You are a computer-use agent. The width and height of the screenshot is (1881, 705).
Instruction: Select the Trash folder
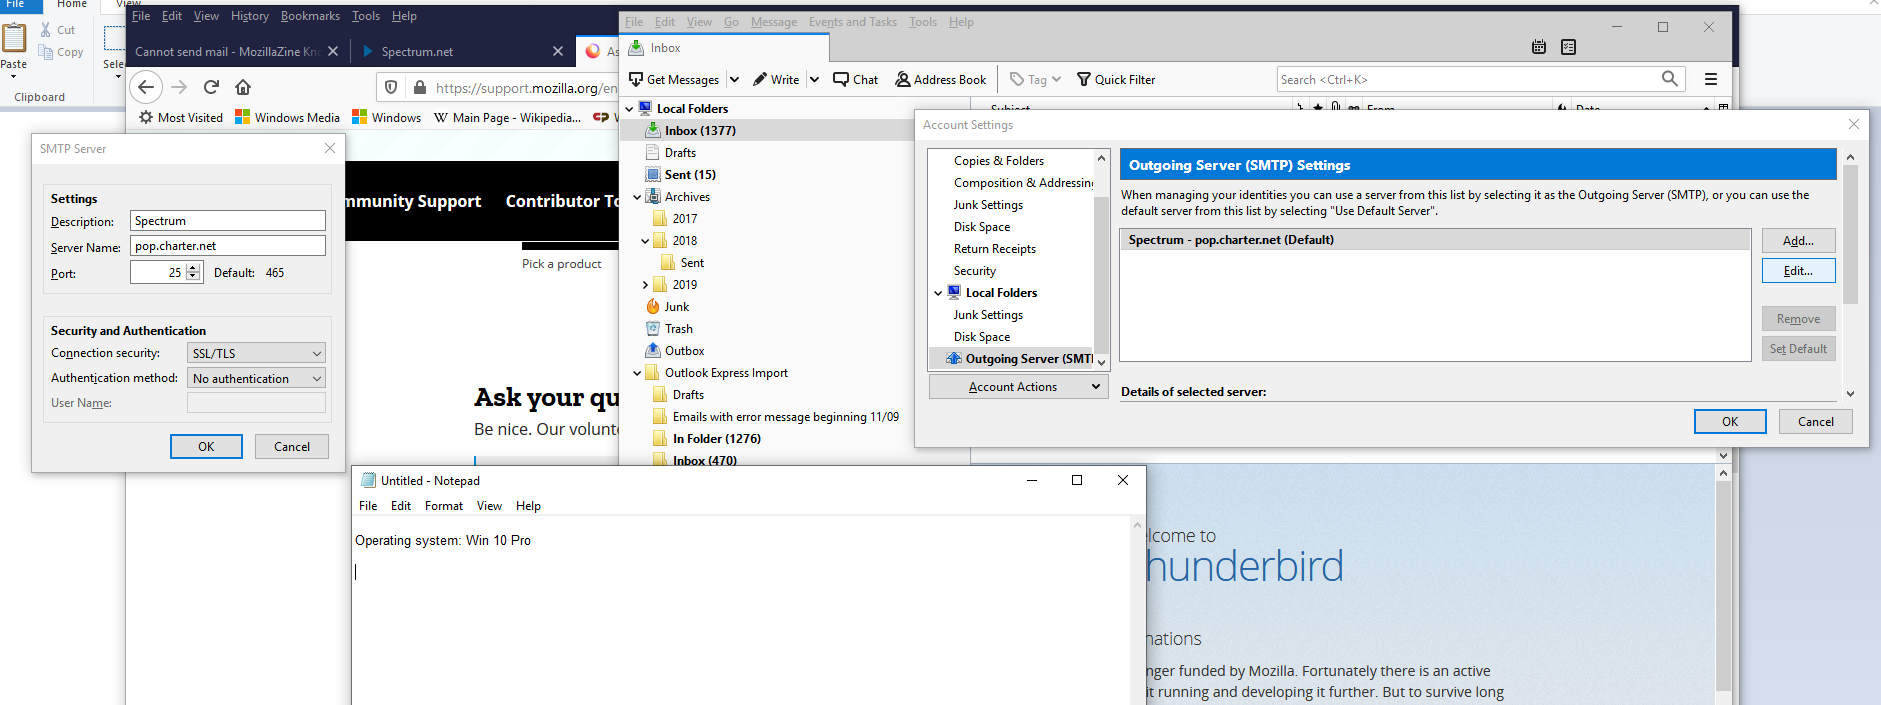(x=678, y=329)
